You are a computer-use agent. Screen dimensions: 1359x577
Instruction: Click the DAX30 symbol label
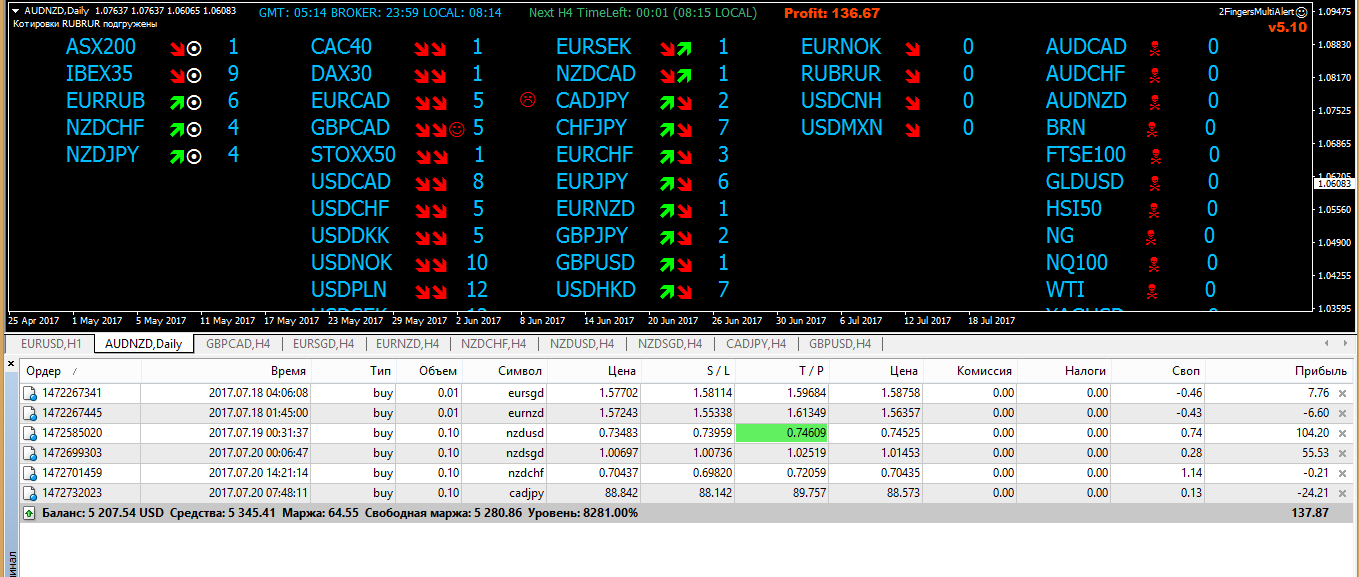[x=341, y=74]
